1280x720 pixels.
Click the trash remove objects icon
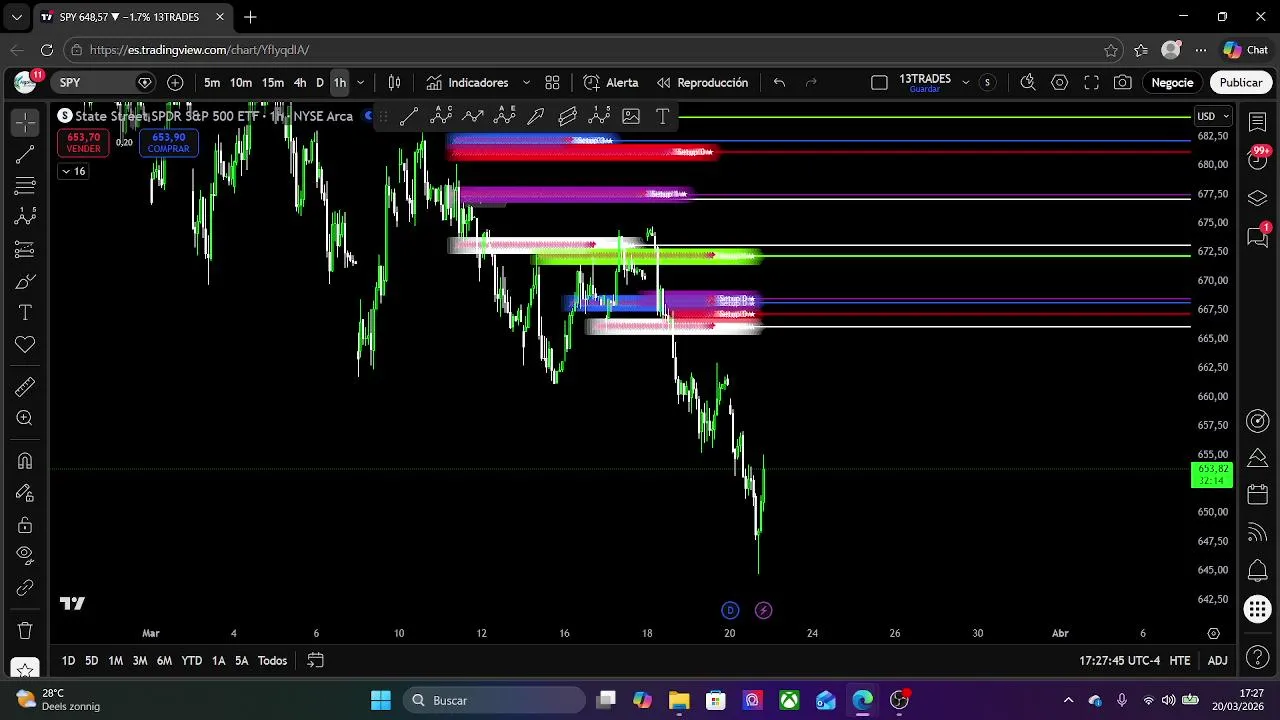tap(25, 631)
